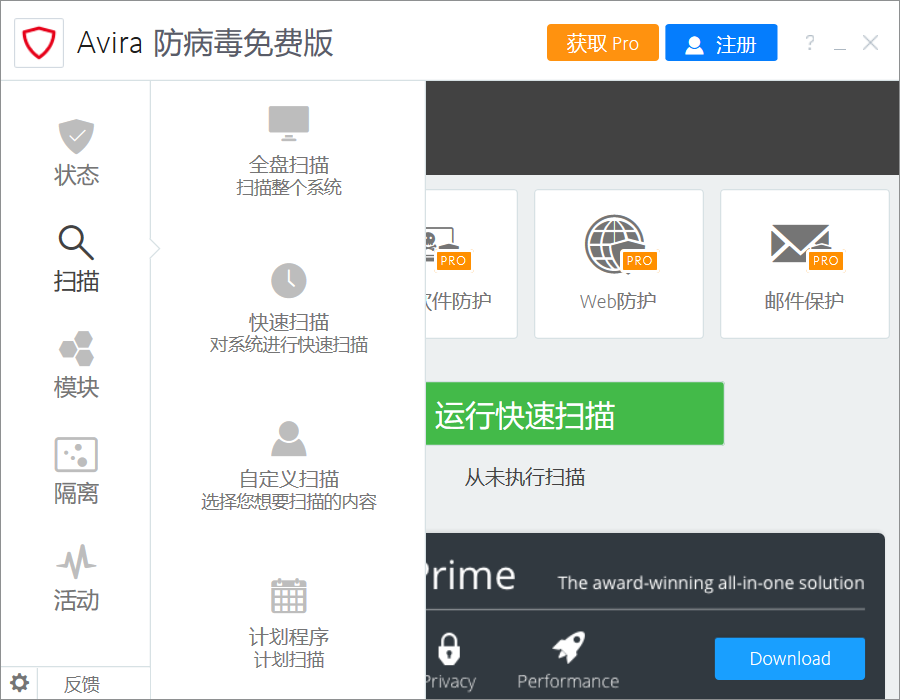Select the 扫描 magnifier sidebar icon
The image size is (900, 700).
click(x=76, y=243)
